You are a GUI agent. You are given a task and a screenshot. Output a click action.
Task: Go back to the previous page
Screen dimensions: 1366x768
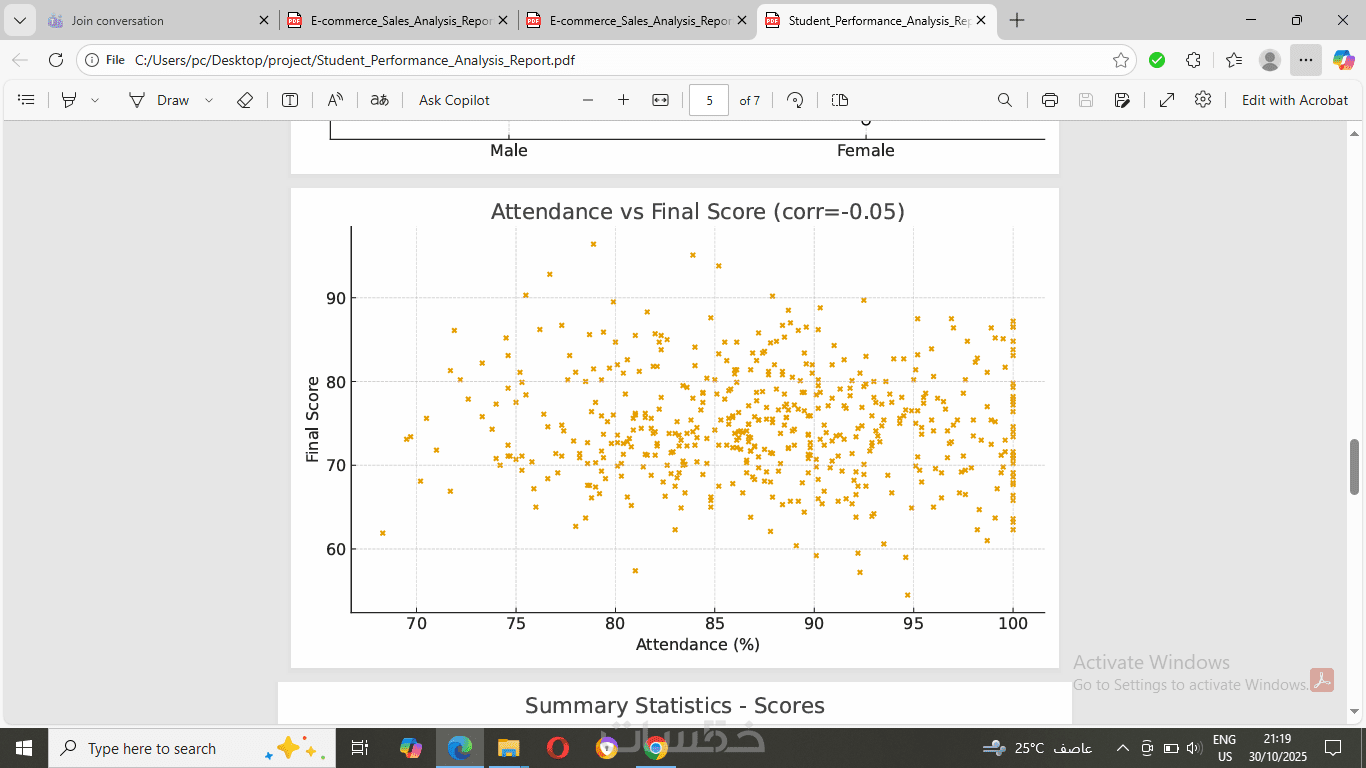20,60
